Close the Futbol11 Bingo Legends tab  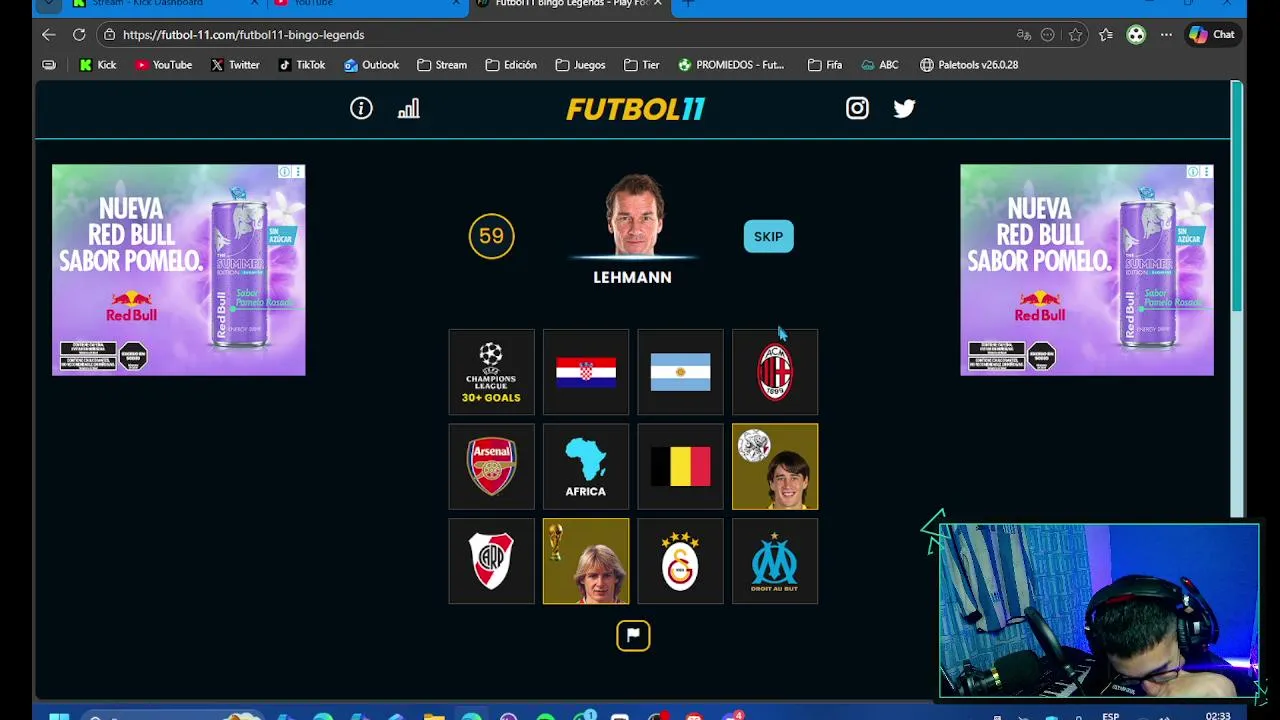click(x=657, y=4)
